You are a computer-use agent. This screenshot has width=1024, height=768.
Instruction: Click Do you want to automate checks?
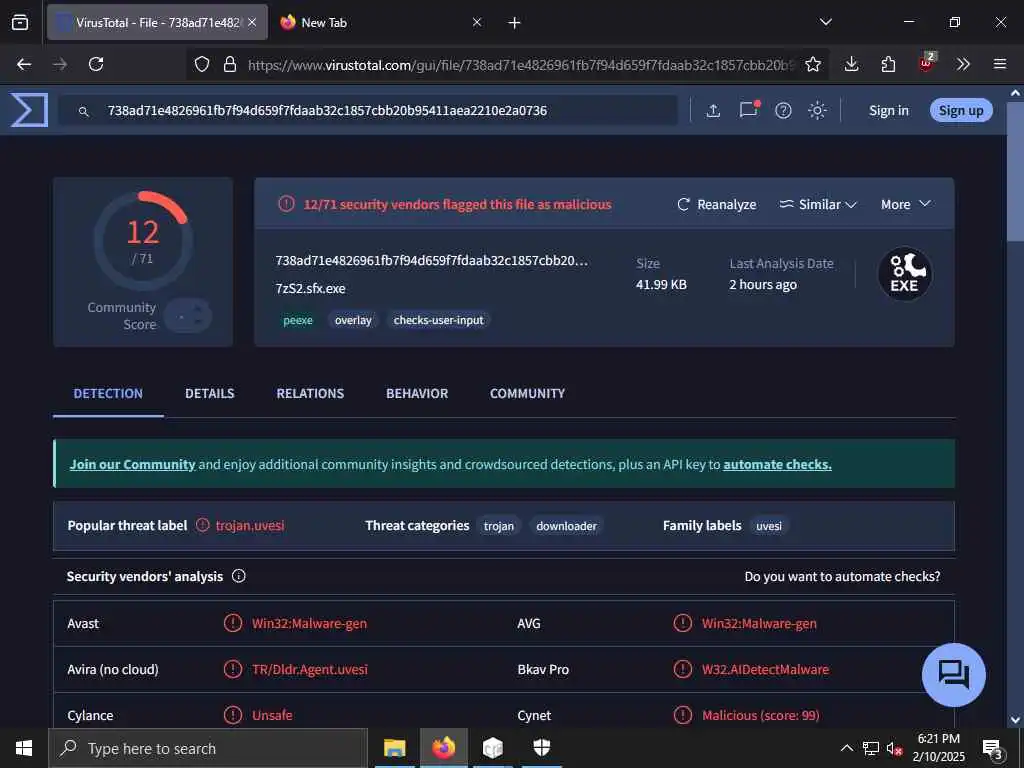tap(842, 577)
